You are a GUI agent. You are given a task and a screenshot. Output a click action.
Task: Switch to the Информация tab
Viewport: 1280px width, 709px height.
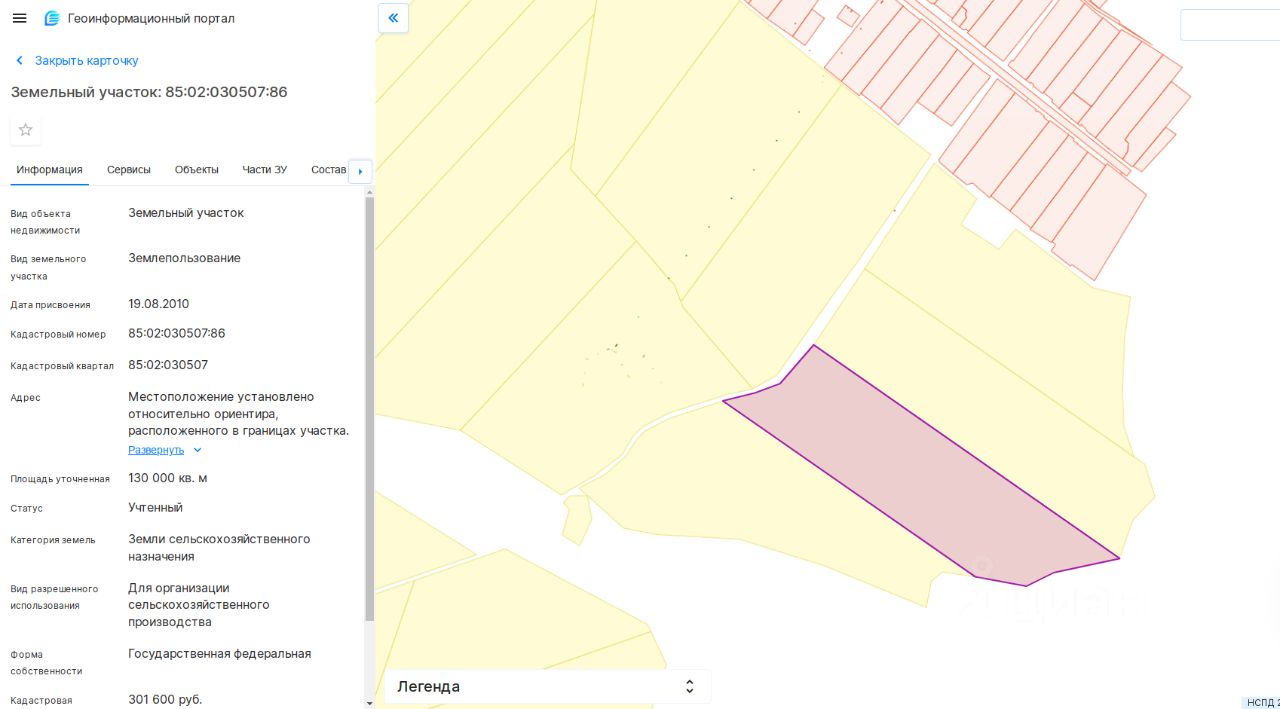[x=49, y=170]
